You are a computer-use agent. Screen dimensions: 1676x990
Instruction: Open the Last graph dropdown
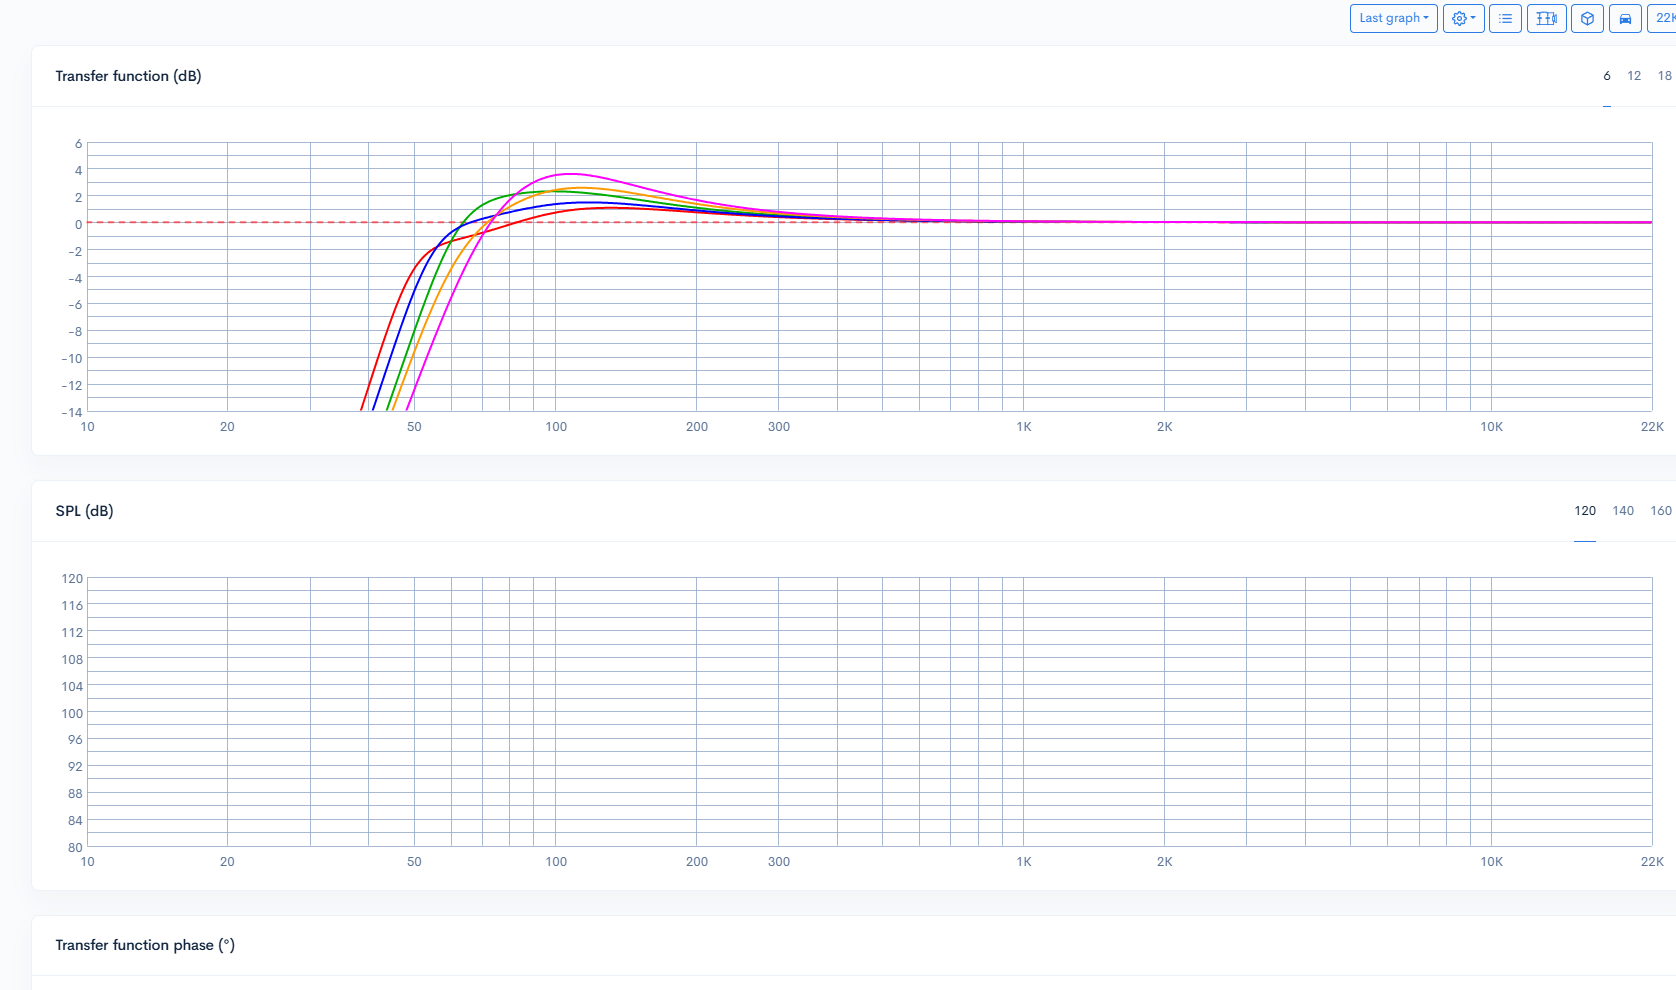(x=1393, y=18)
